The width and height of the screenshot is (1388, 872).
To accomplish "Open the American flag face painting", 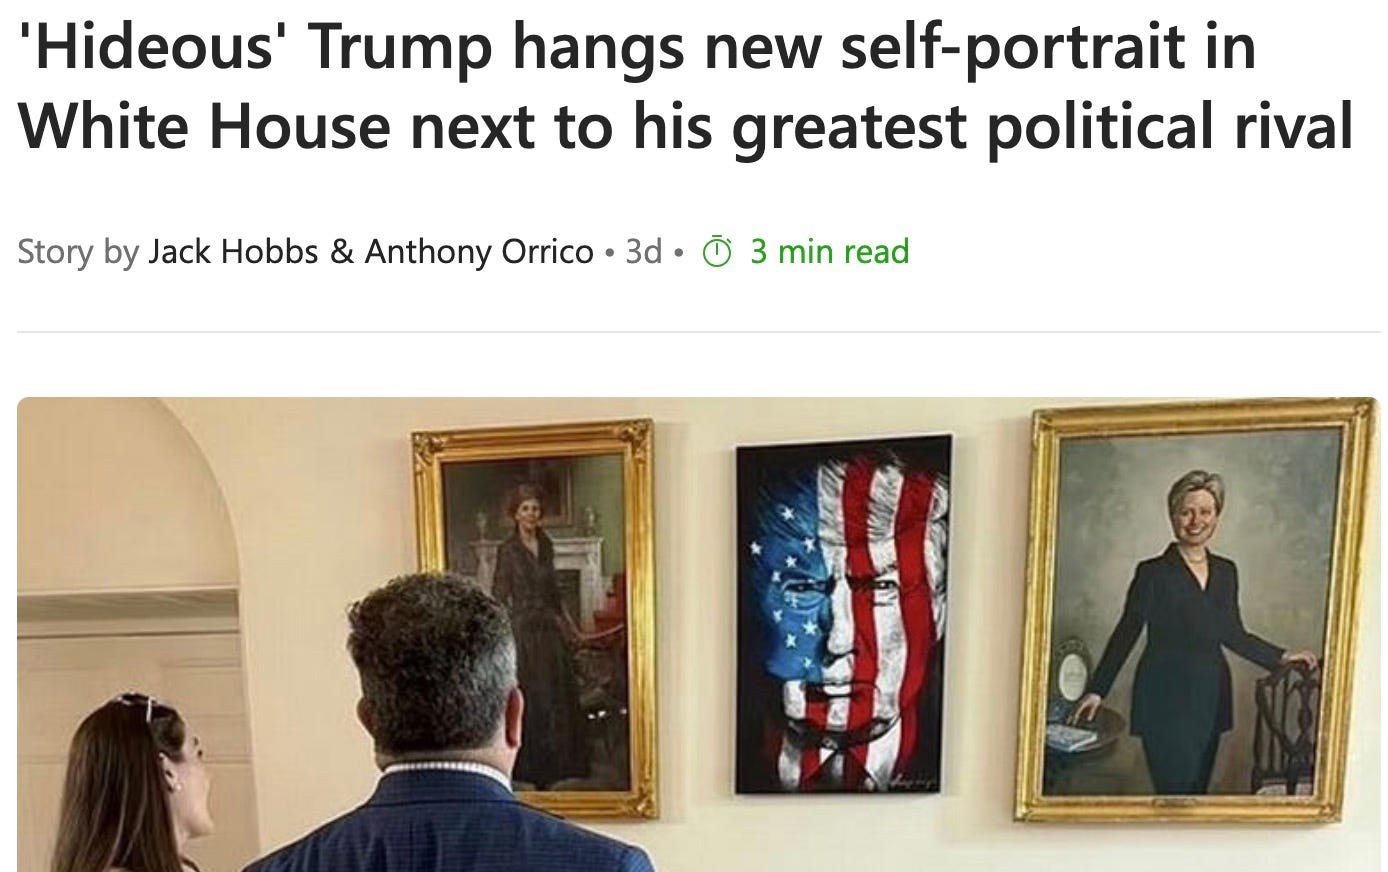I will (844, 615).
